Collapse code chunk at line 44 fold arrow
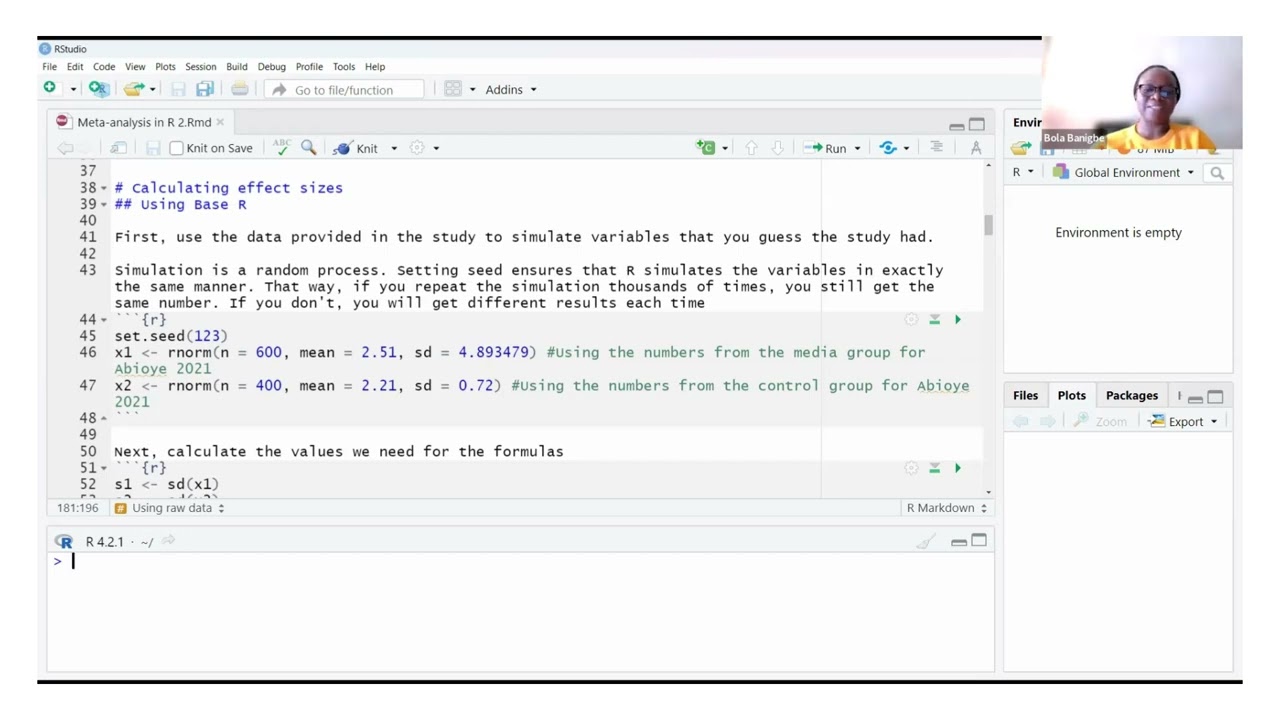This screenshot has height=720, width=1280. [x=104, y=320]
